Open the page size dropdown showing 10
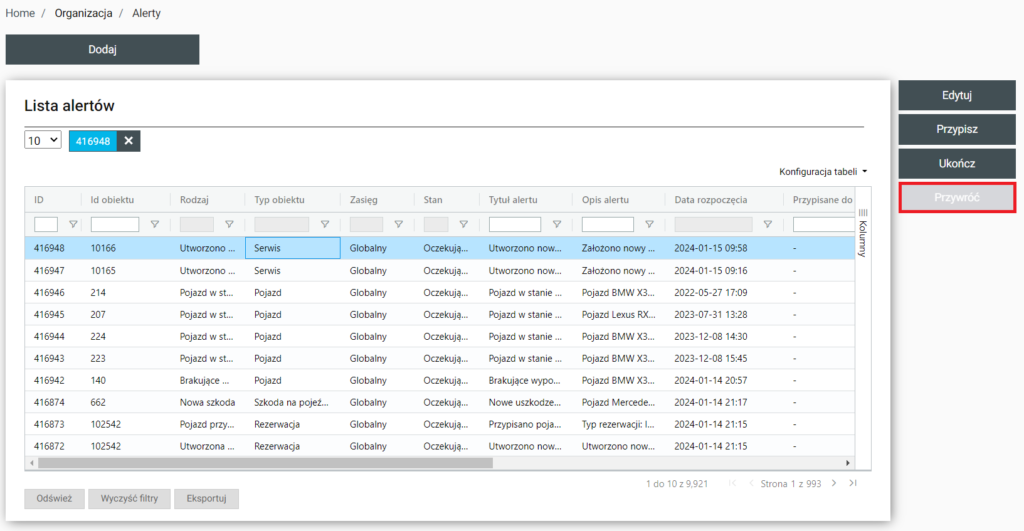Image resolution: width=1024 pixels, height=531 pixels. [43, 141]
